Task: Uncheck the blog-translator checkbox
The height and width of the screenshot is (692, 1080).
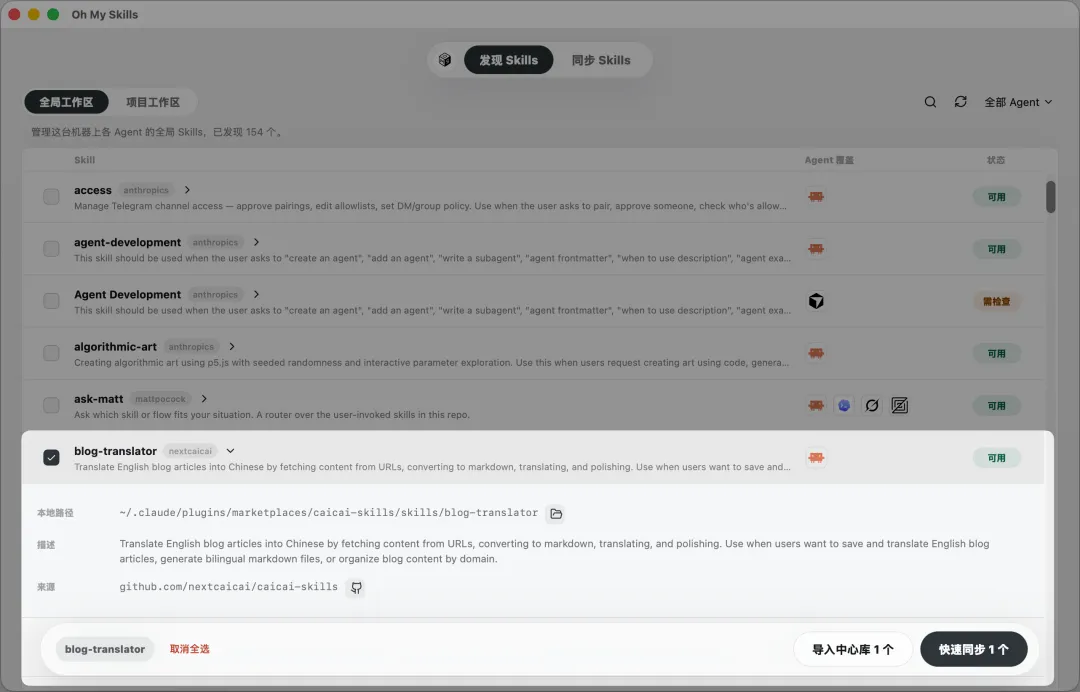Action: pyautogui.click(x=52, y=457)
